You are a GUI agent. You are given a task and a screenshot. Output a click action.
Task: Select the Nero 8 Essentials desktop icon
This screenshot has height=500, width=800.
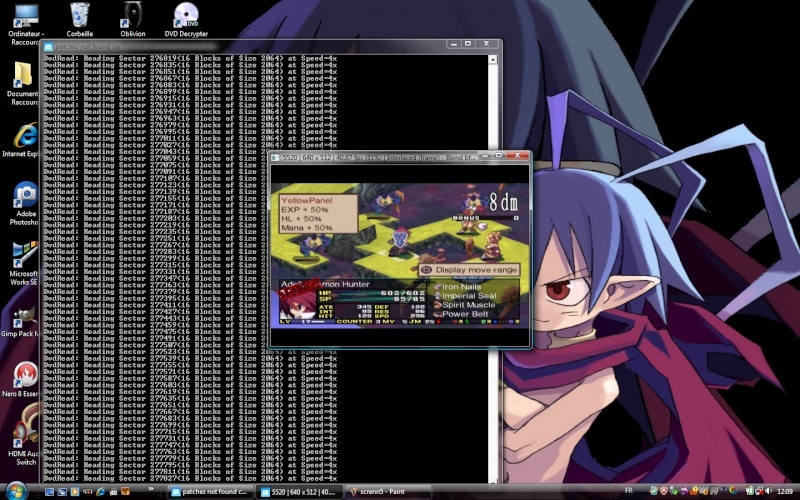(x=22, y=380)
